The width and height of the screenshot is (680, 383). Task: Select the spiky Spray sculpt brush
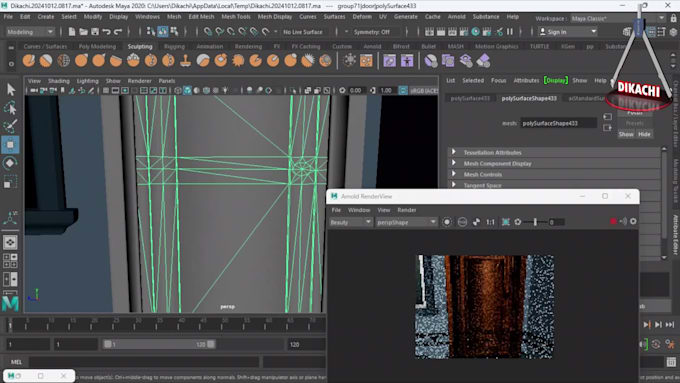[238, 61]
